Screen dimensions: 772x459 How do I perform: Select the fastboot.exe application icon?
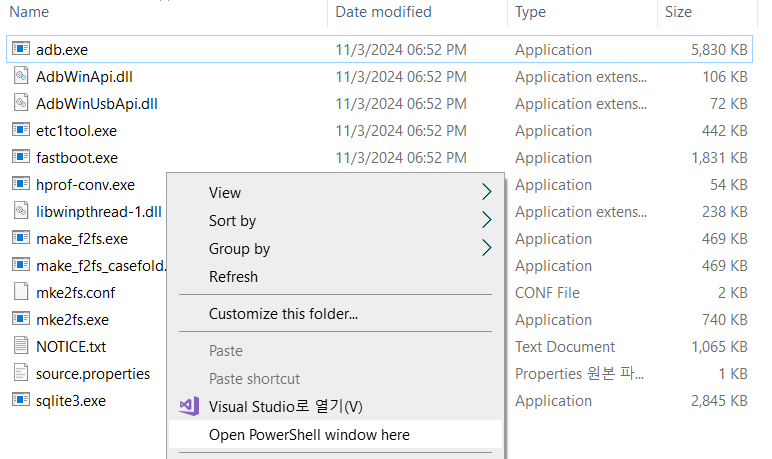tap(21, 157)
